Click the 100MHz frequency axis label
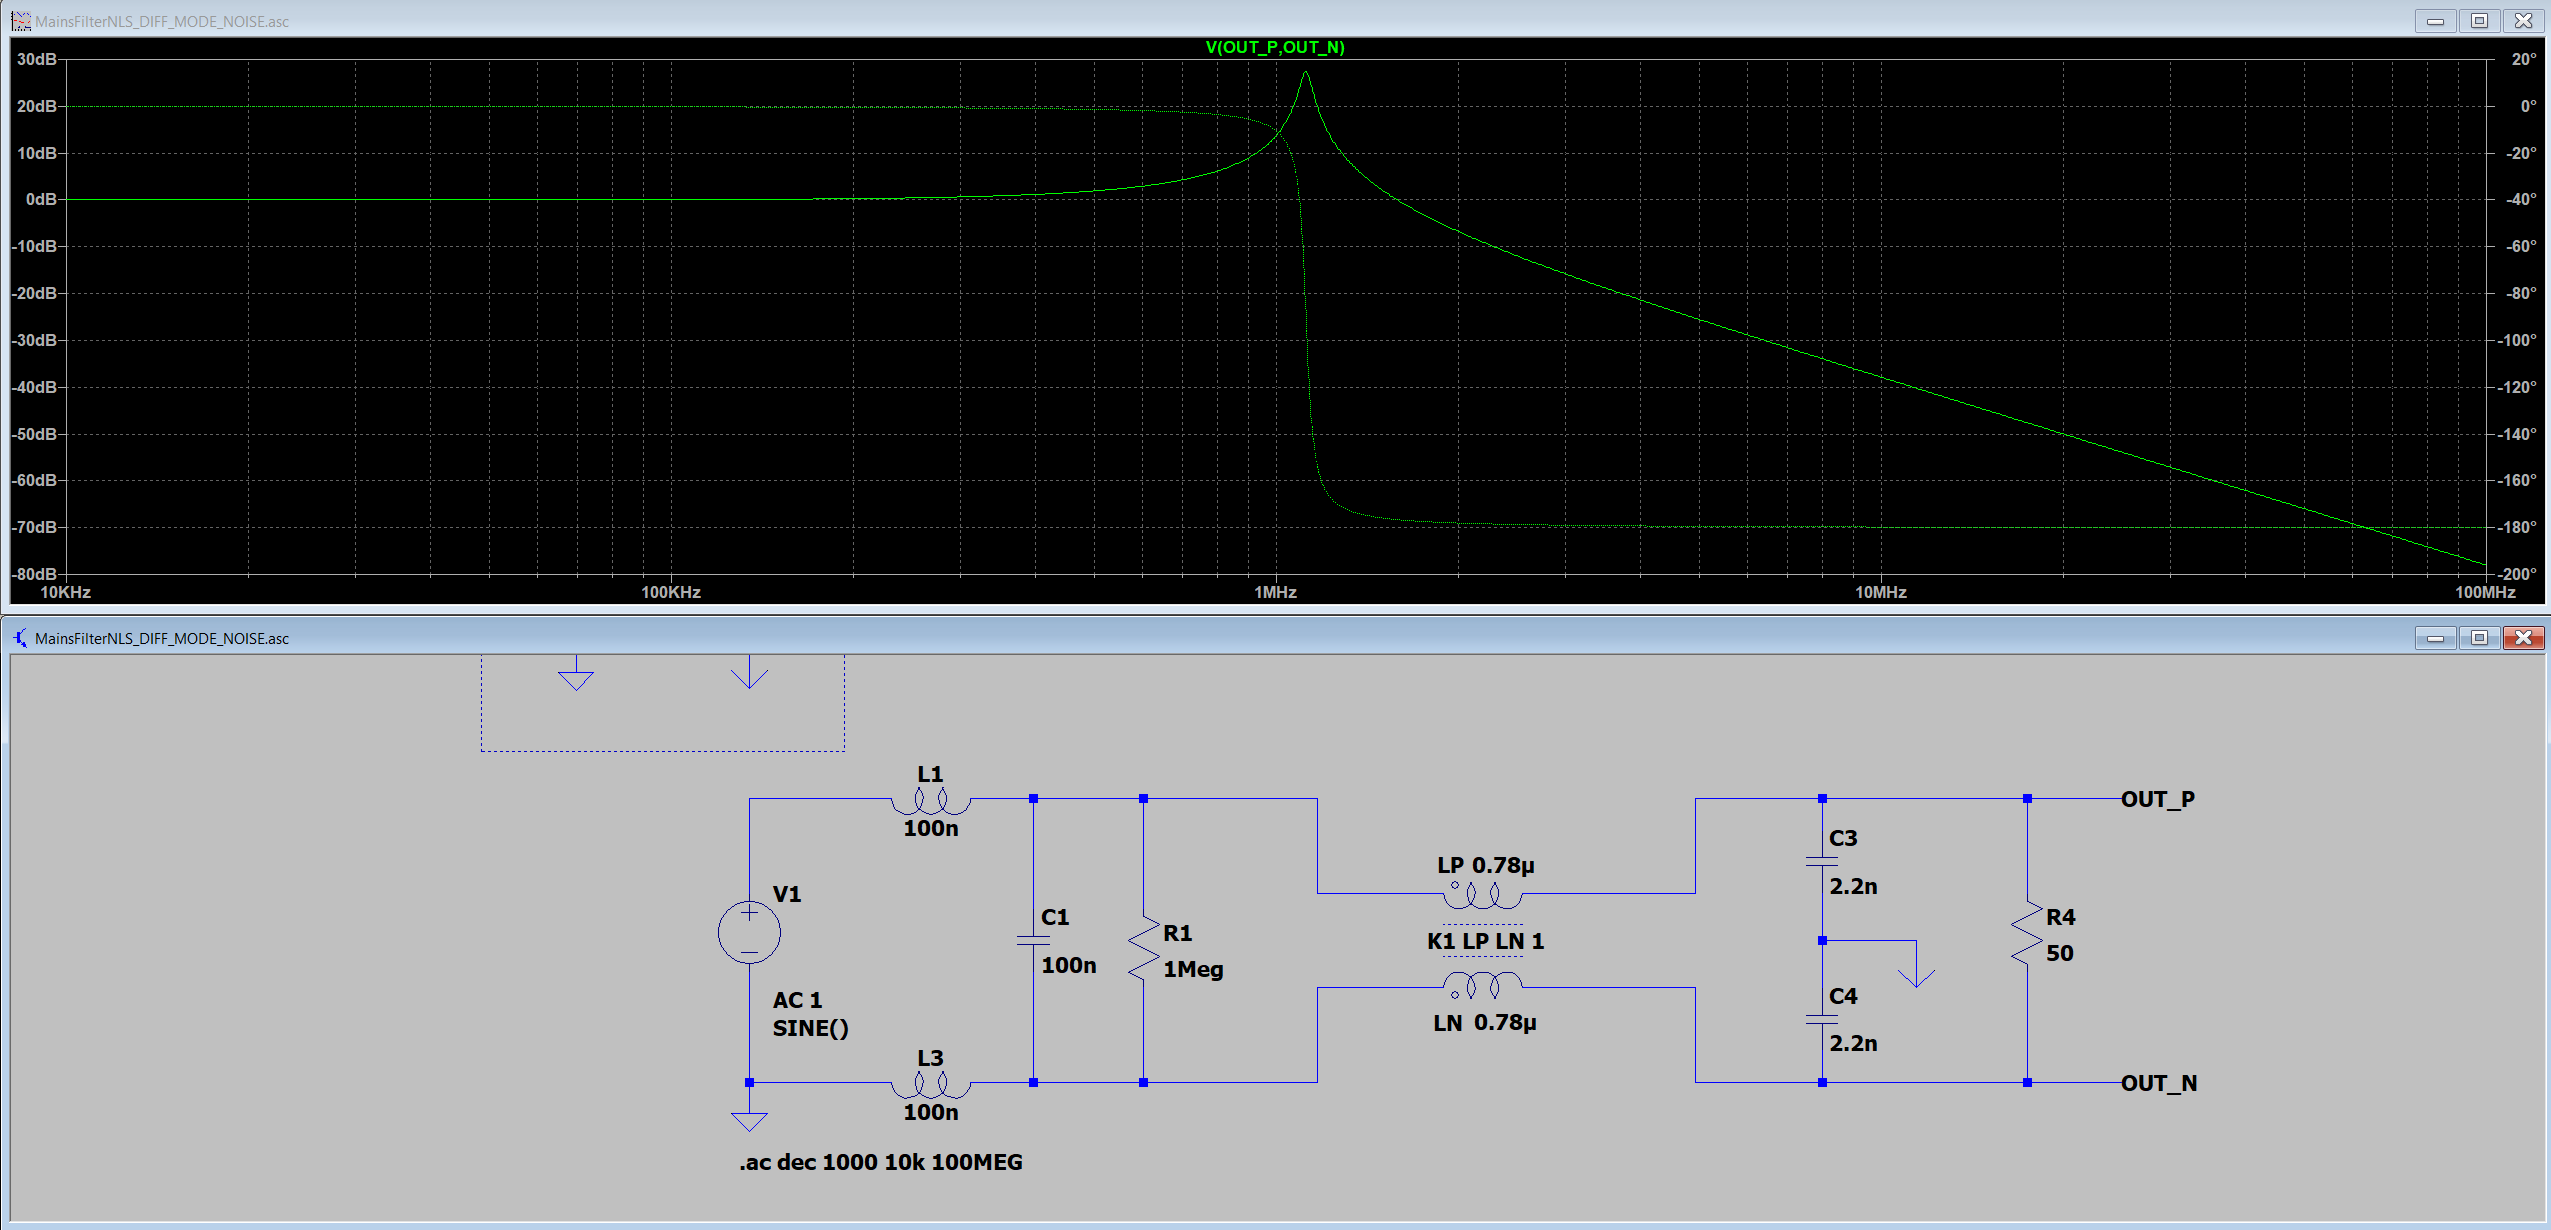Viewport: 2551px width, 1230px height. [2485, 592]
